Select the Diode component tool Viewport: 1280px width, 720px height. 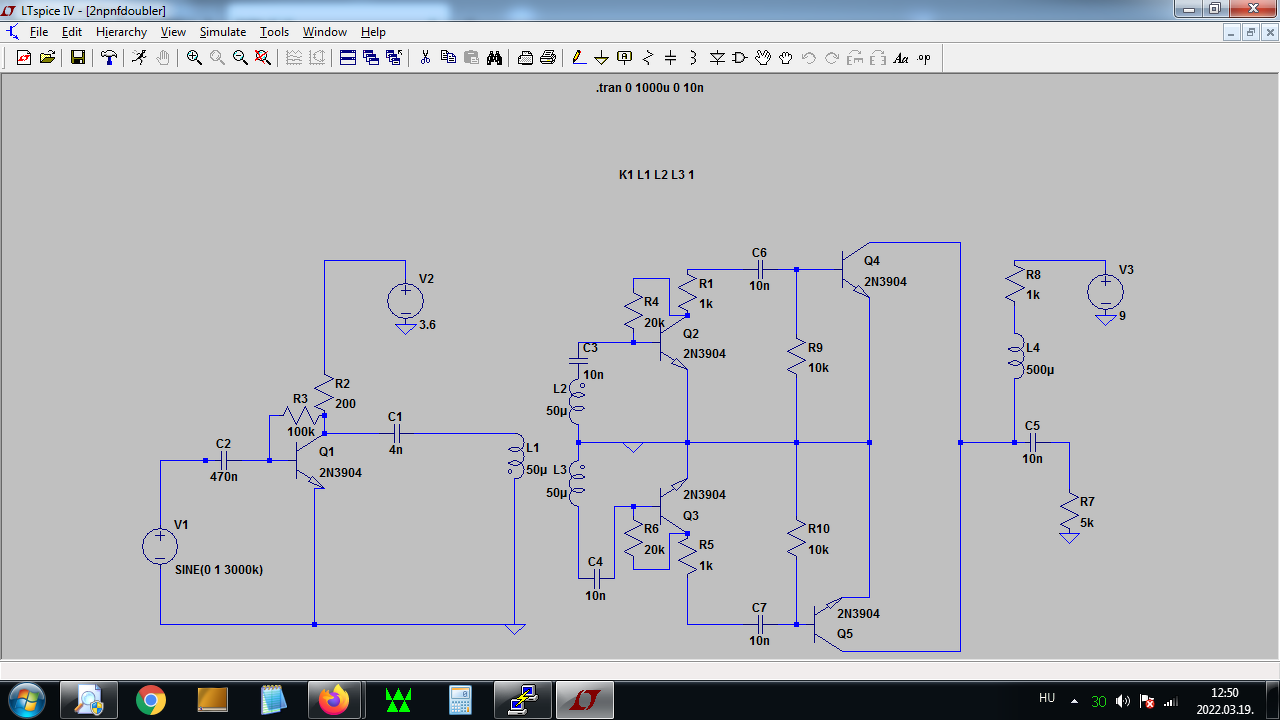(717, 58)
